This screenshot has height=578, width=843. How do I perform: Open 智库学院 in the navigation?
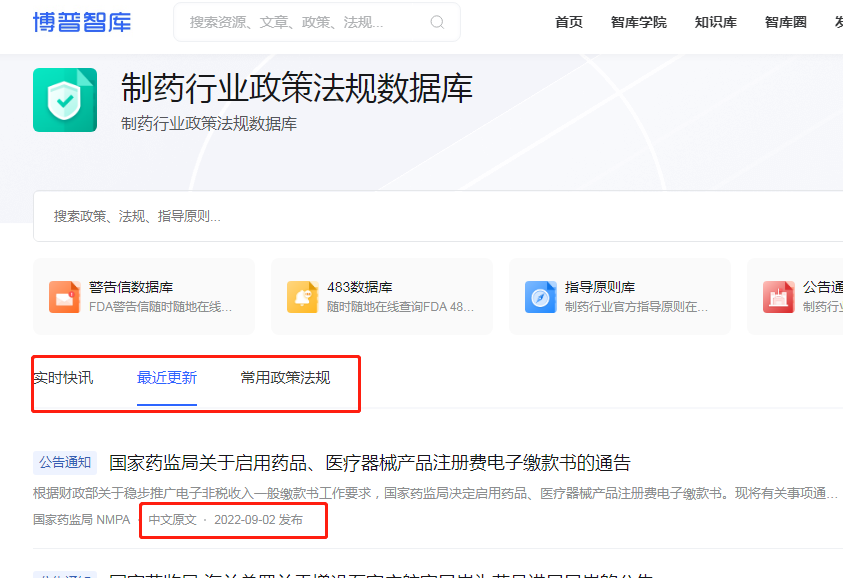click(x=639, y=22)
